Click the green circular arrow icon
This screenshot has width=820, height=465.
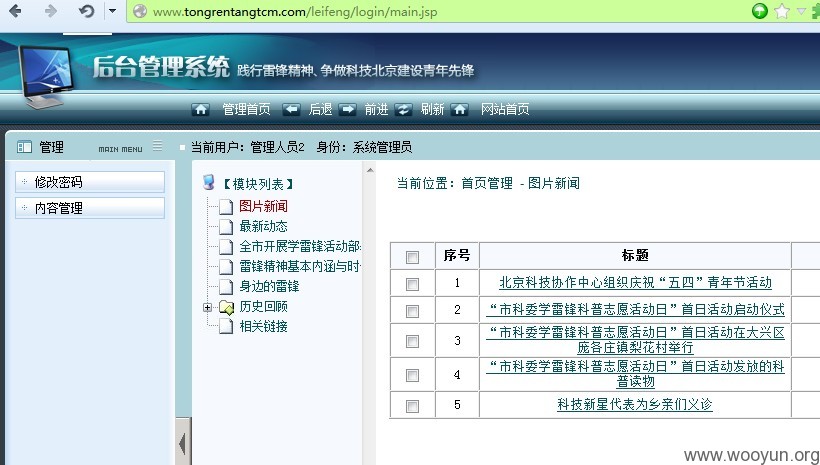(759, 11)
